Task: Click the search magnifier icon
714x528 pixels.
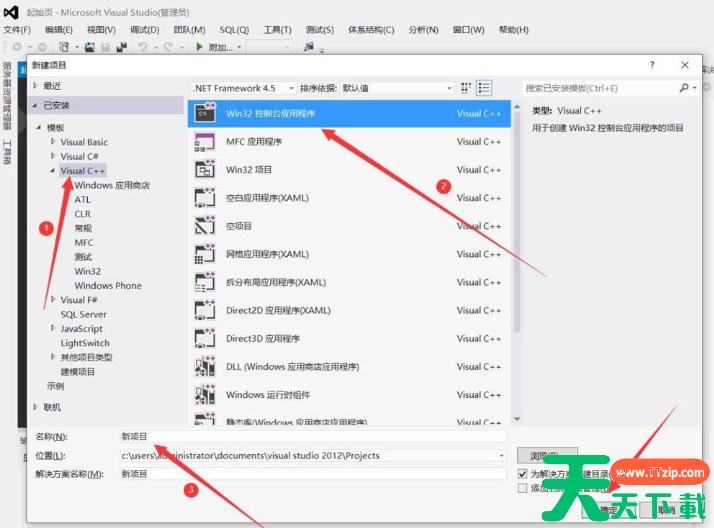Action: [x=684, y=88]
